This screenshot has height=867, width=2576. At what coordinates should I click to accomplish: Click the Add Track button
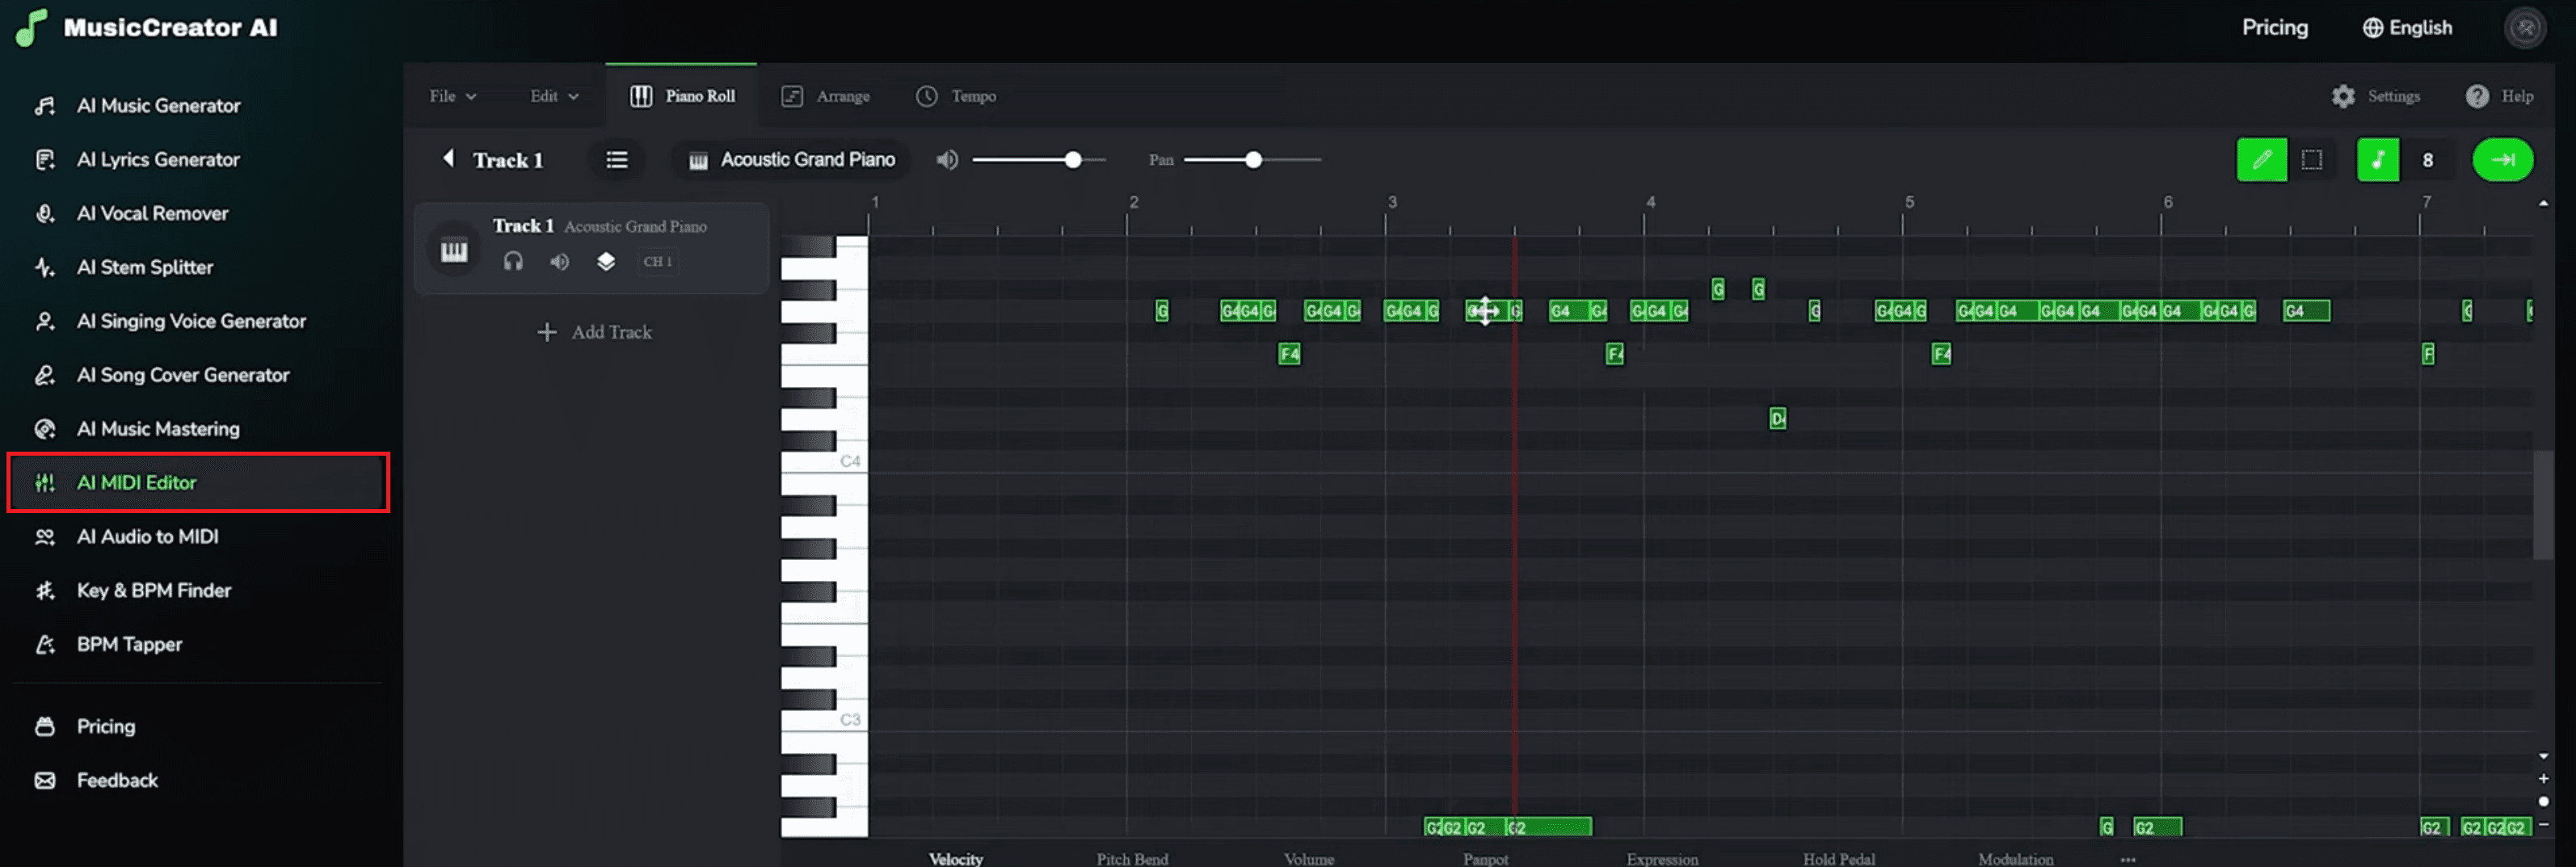tap(595, 331)
